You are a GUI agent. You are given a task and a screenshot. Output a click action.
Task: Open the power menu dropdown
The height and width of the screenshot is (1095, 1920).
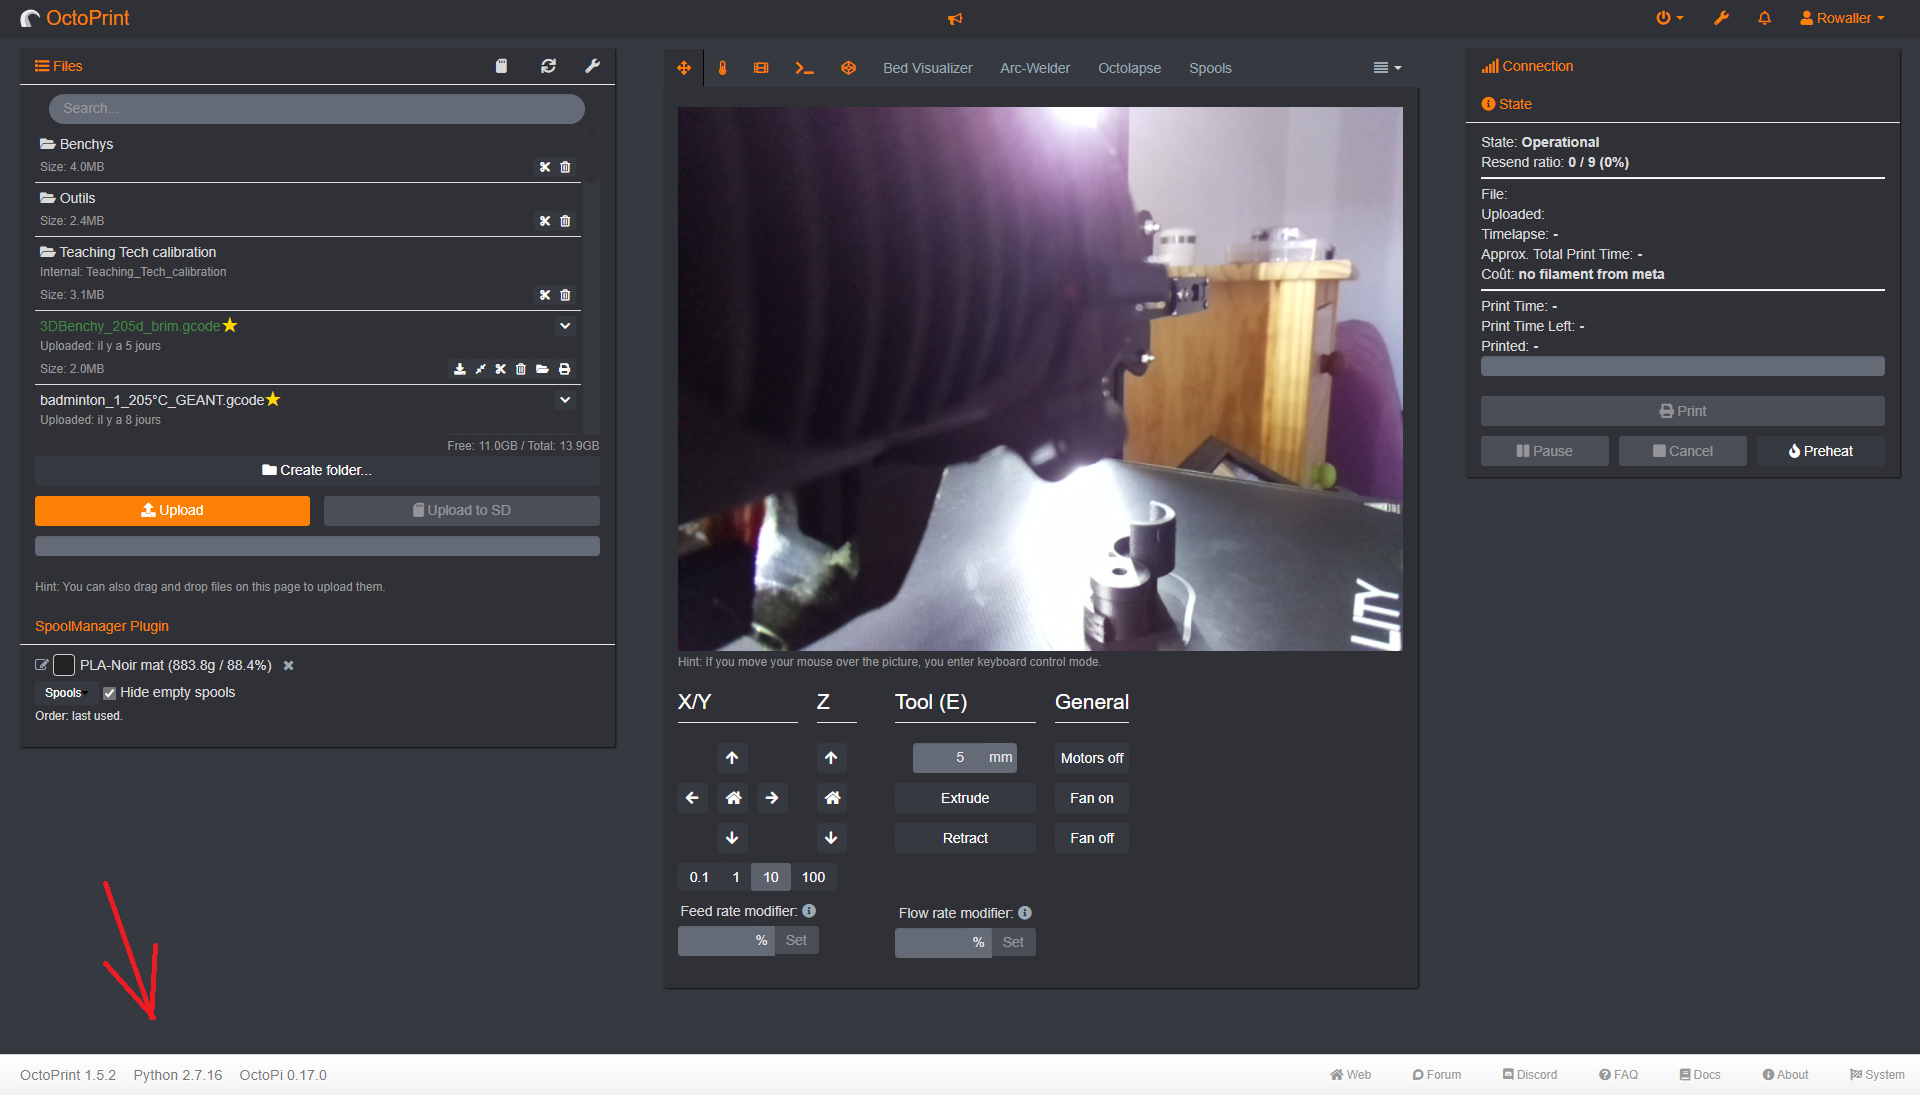(x=1669, y=18)
